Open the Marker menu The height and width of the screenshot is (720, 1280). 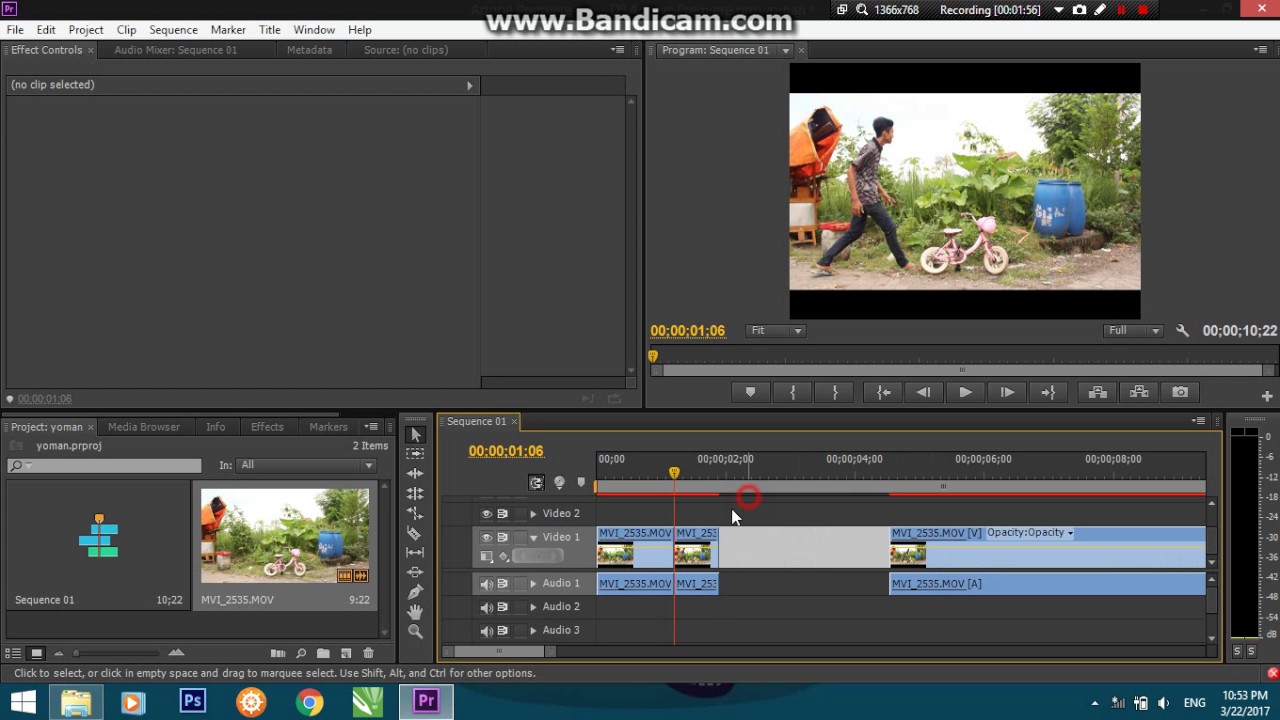point(228,30)
